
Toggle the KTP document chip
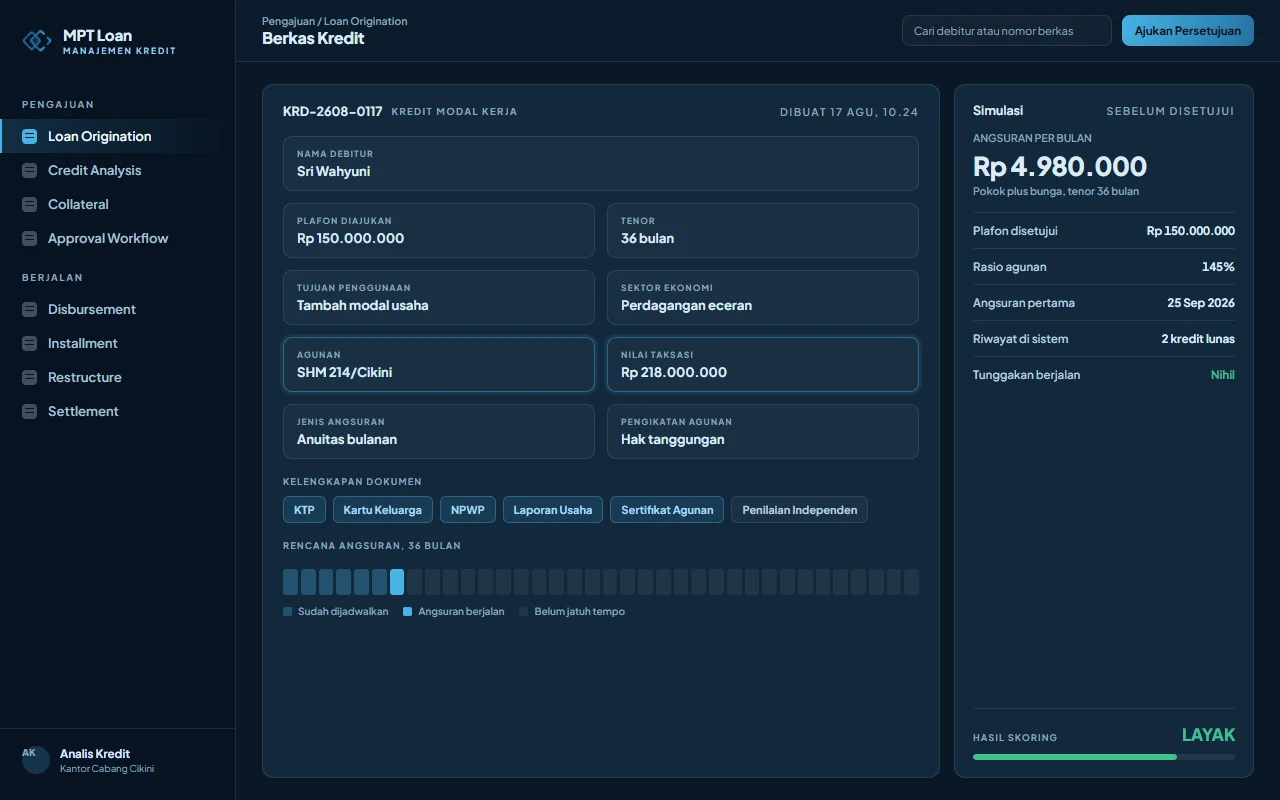pos(304,510)
